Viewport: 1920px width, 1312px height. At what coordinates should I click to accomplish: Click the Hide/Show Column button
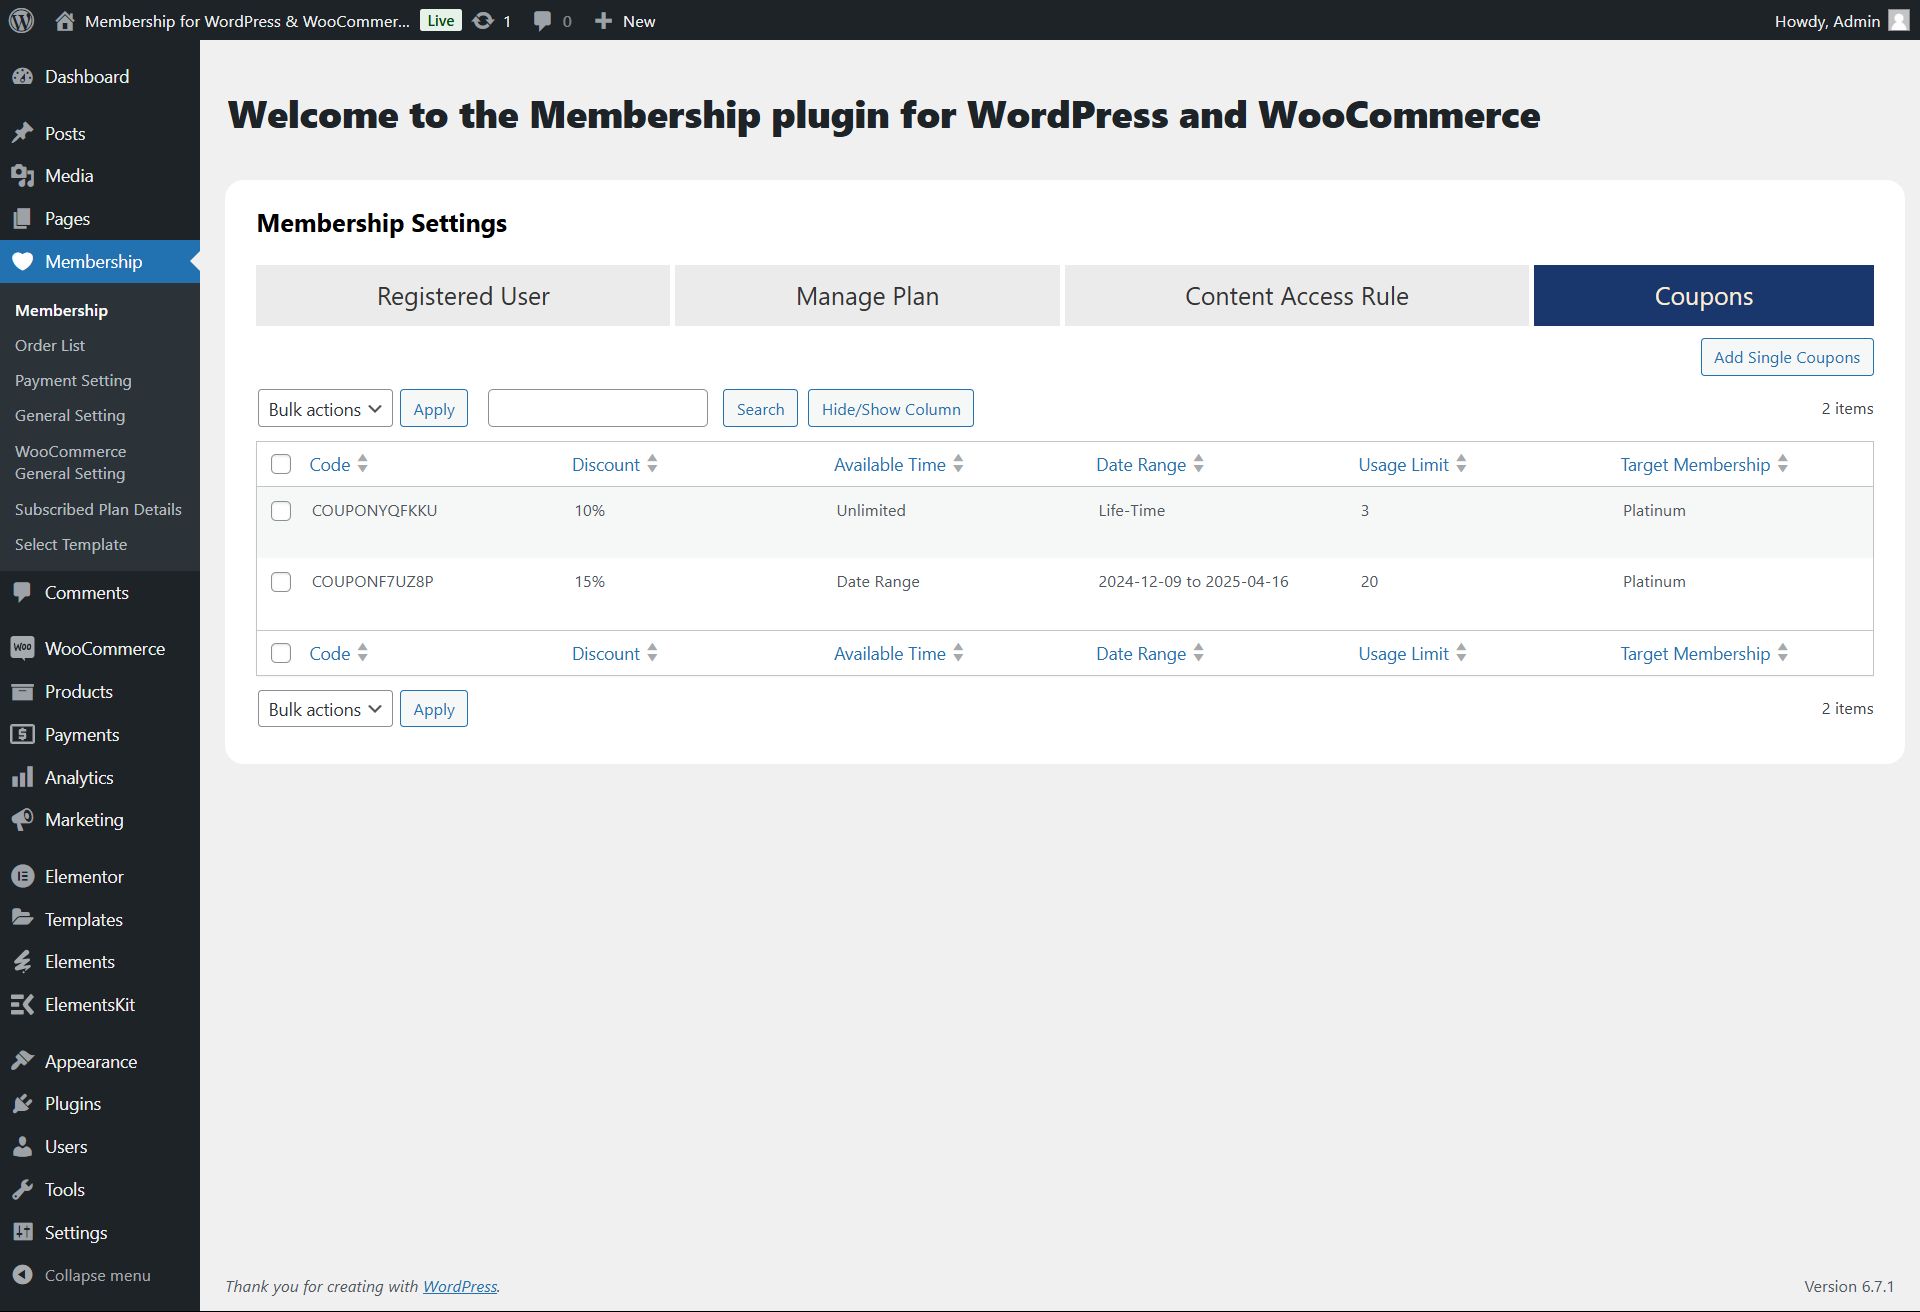pyautogui.click(x=891, y=409)
